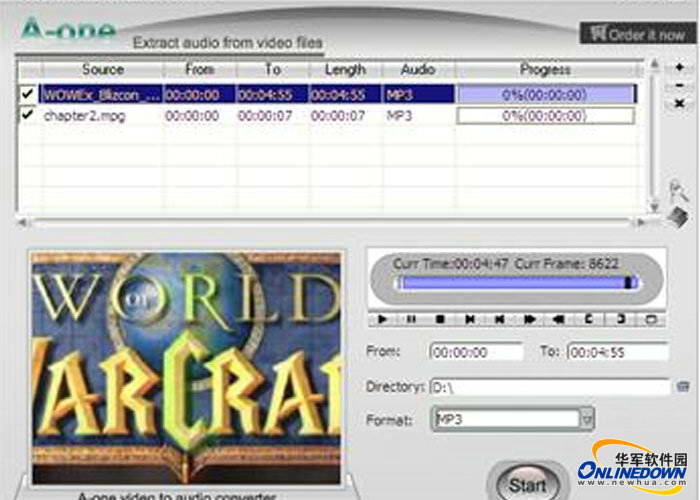The height and width of the screenshot is (500, 700).
Task: Click the rewind button
Action: point(559,319)
